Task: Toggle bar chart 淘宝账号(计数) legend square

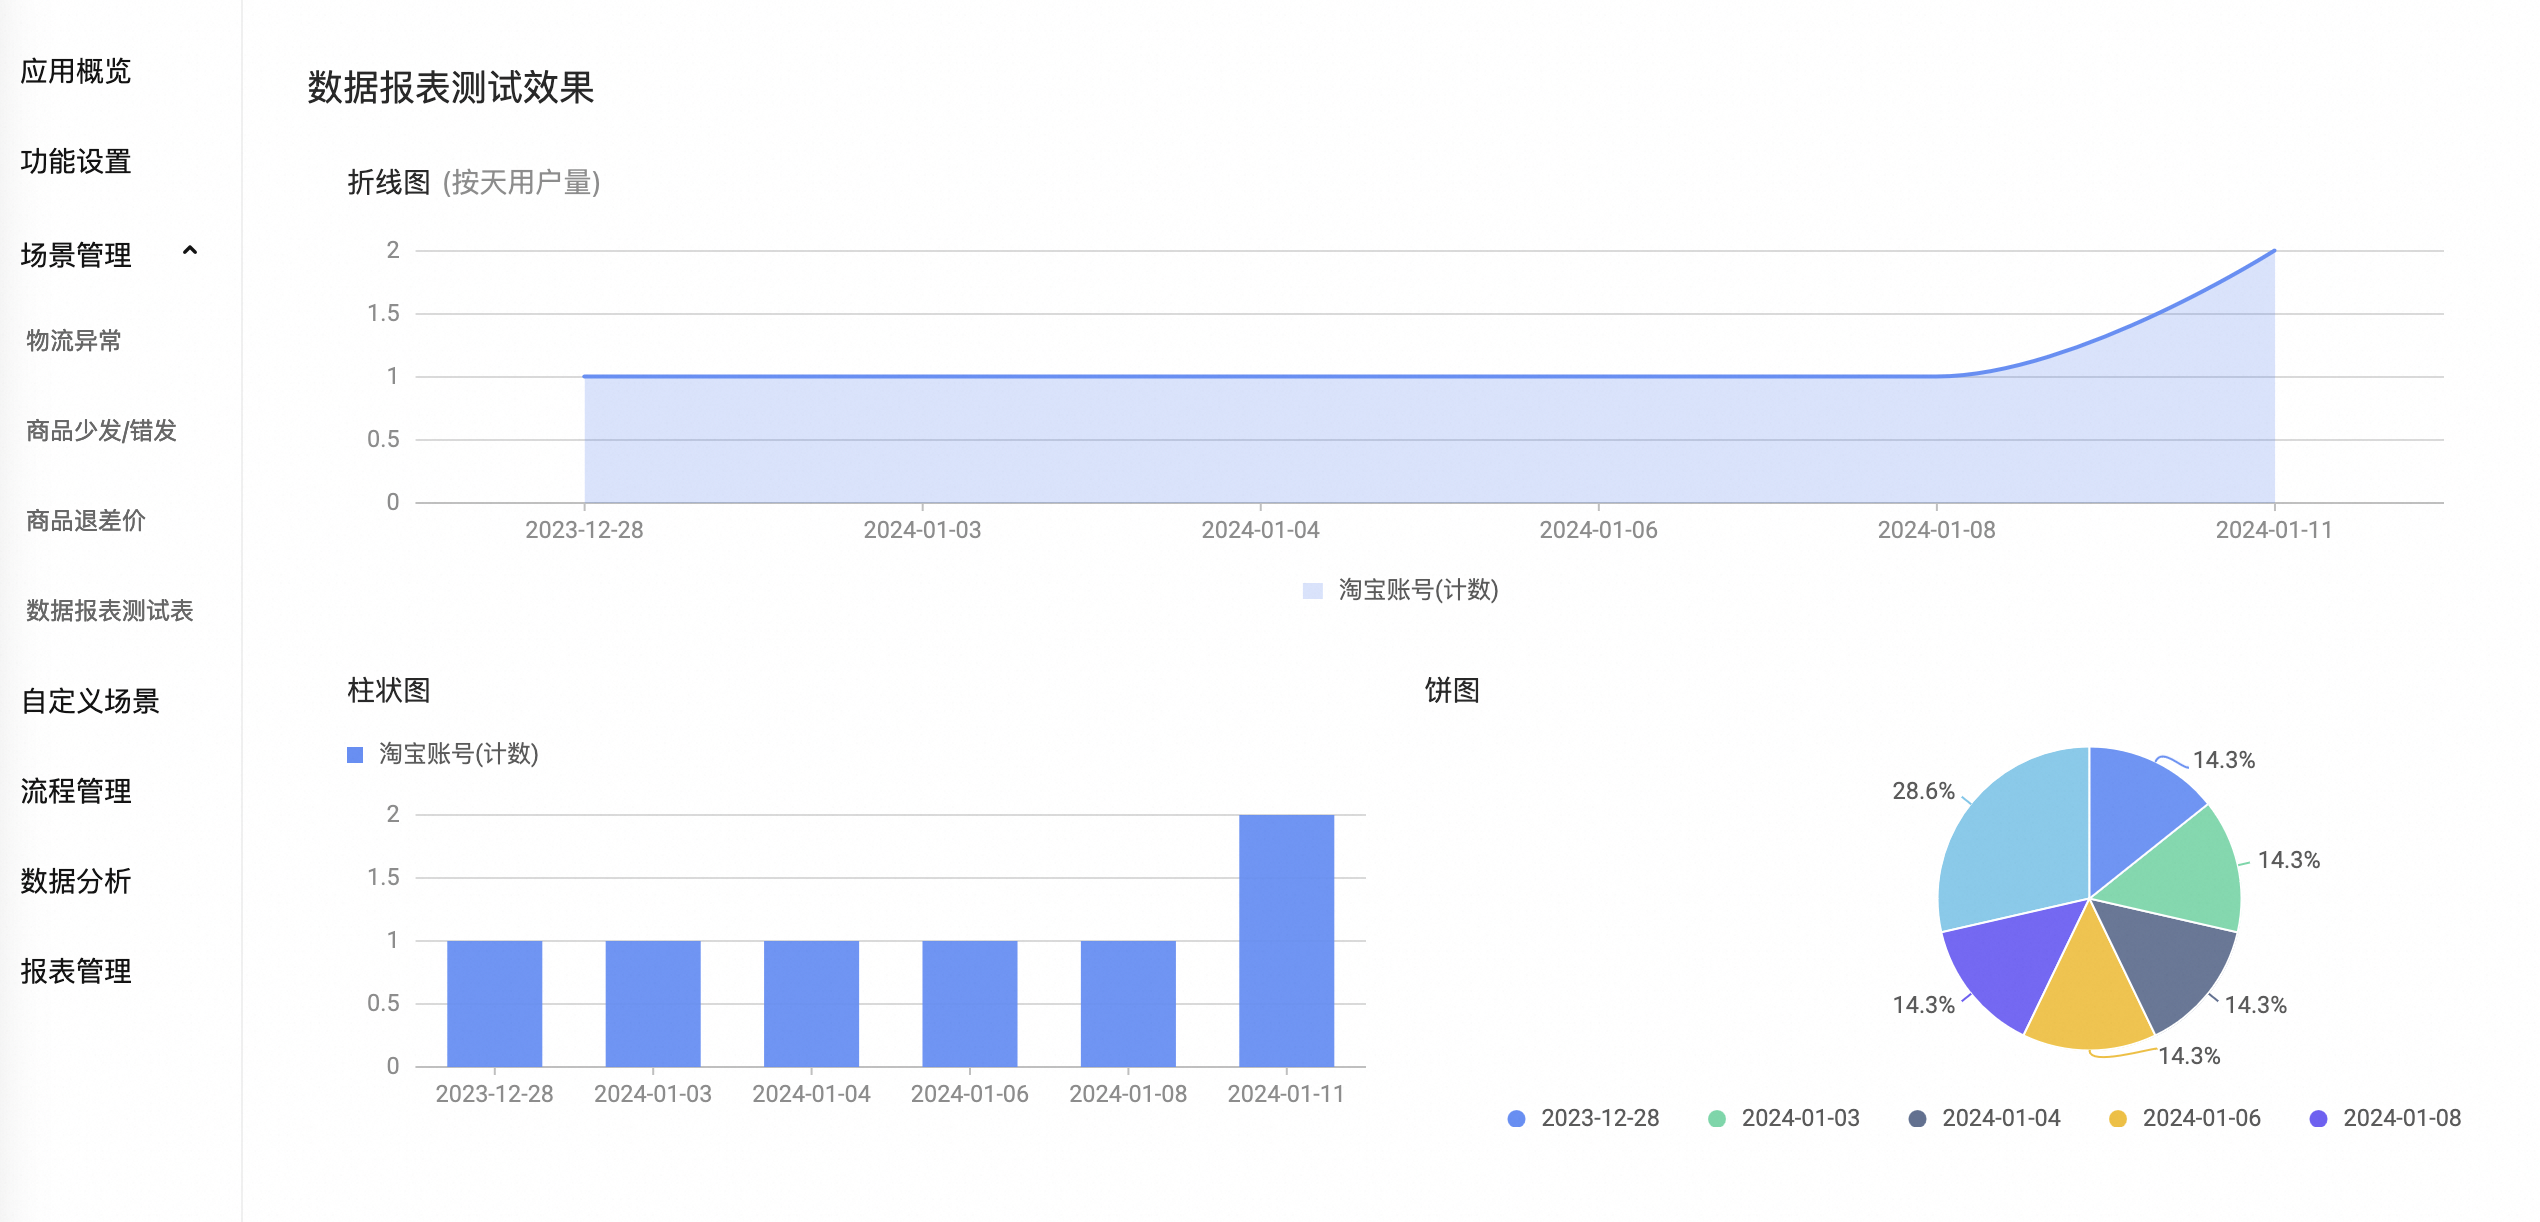Action: (x=355, y=755)
